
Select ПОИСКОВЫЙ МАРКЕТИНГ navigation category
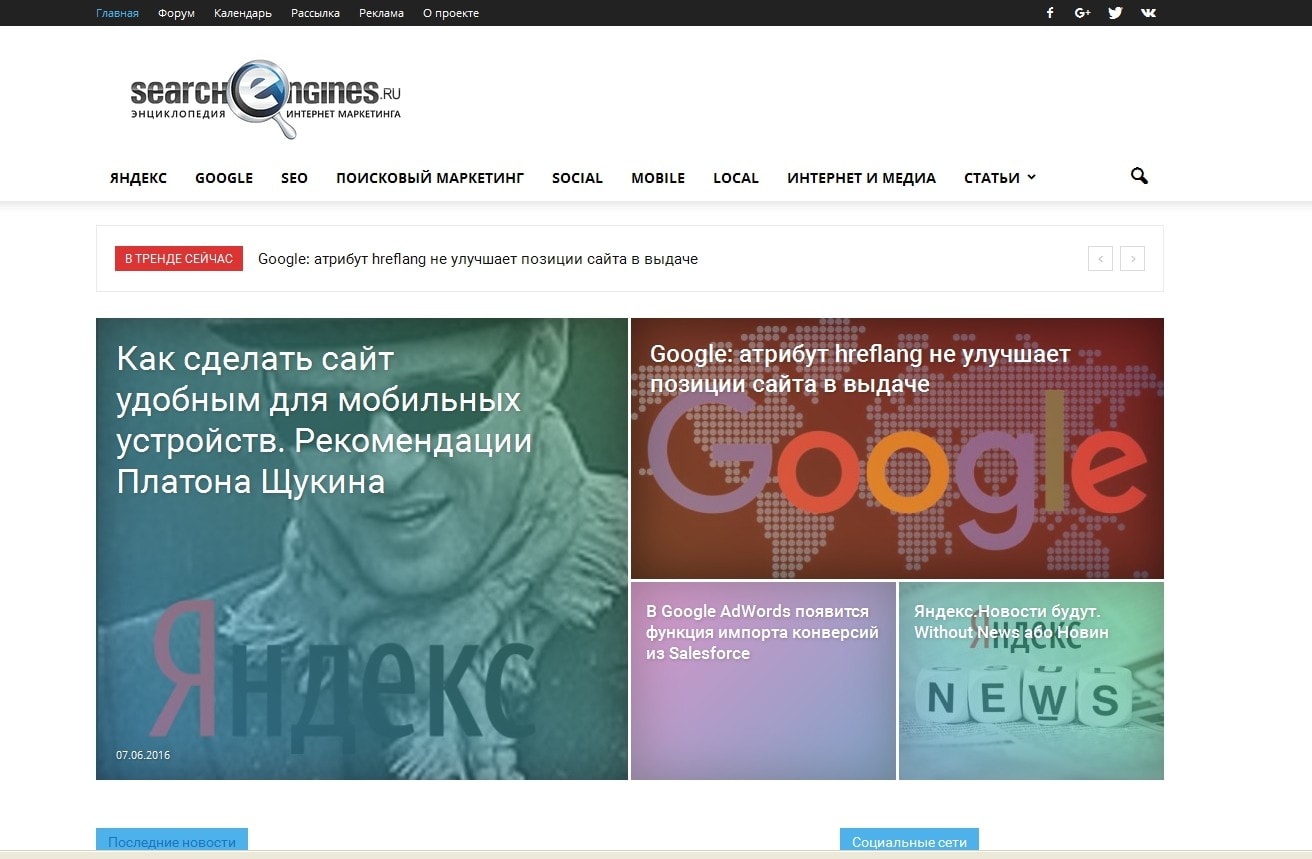click(430, 178)
